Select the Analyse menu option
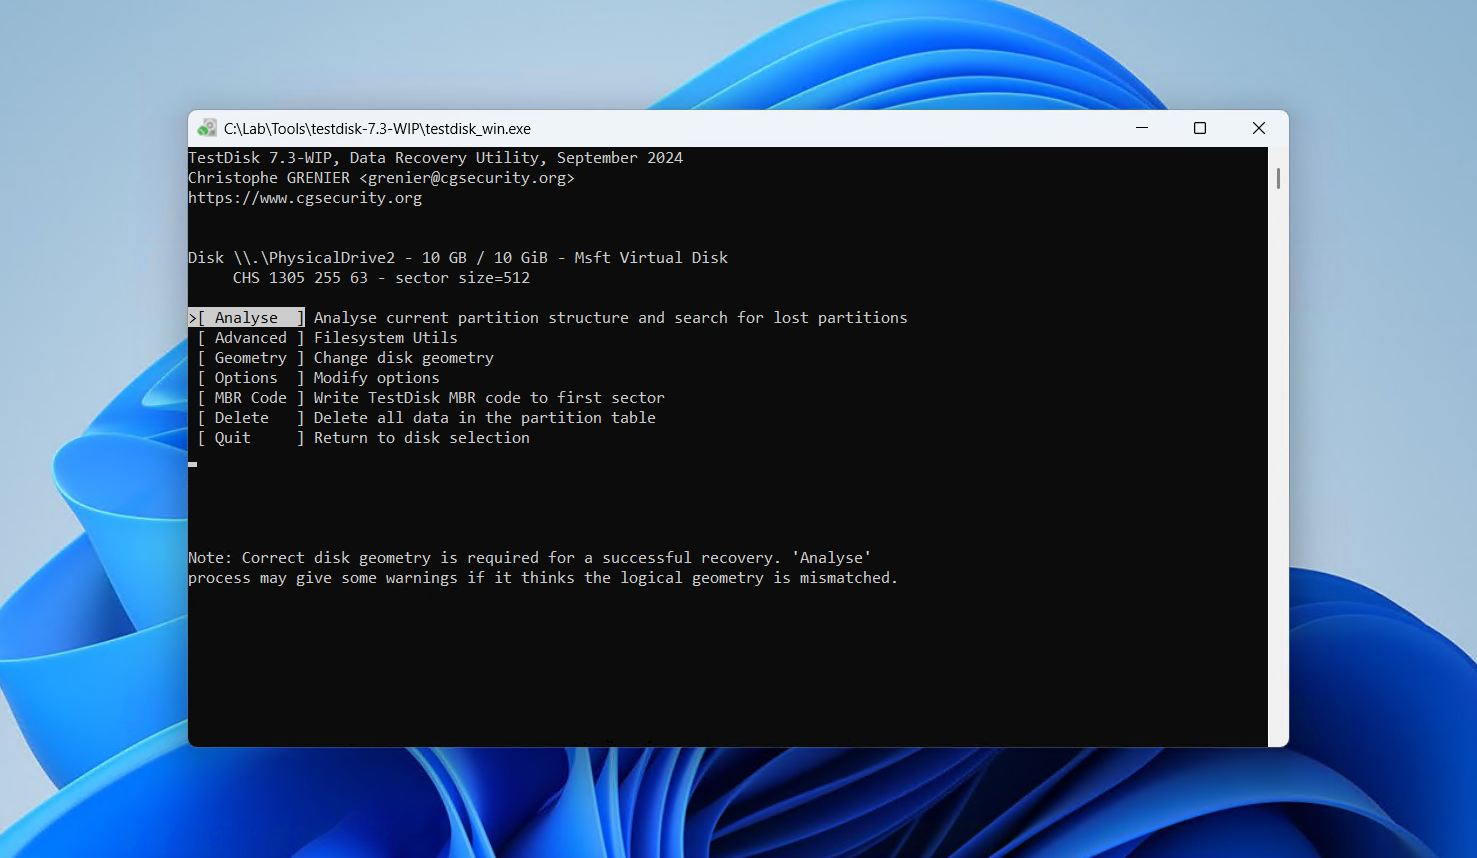1477x858 pixels. [246, 317]
